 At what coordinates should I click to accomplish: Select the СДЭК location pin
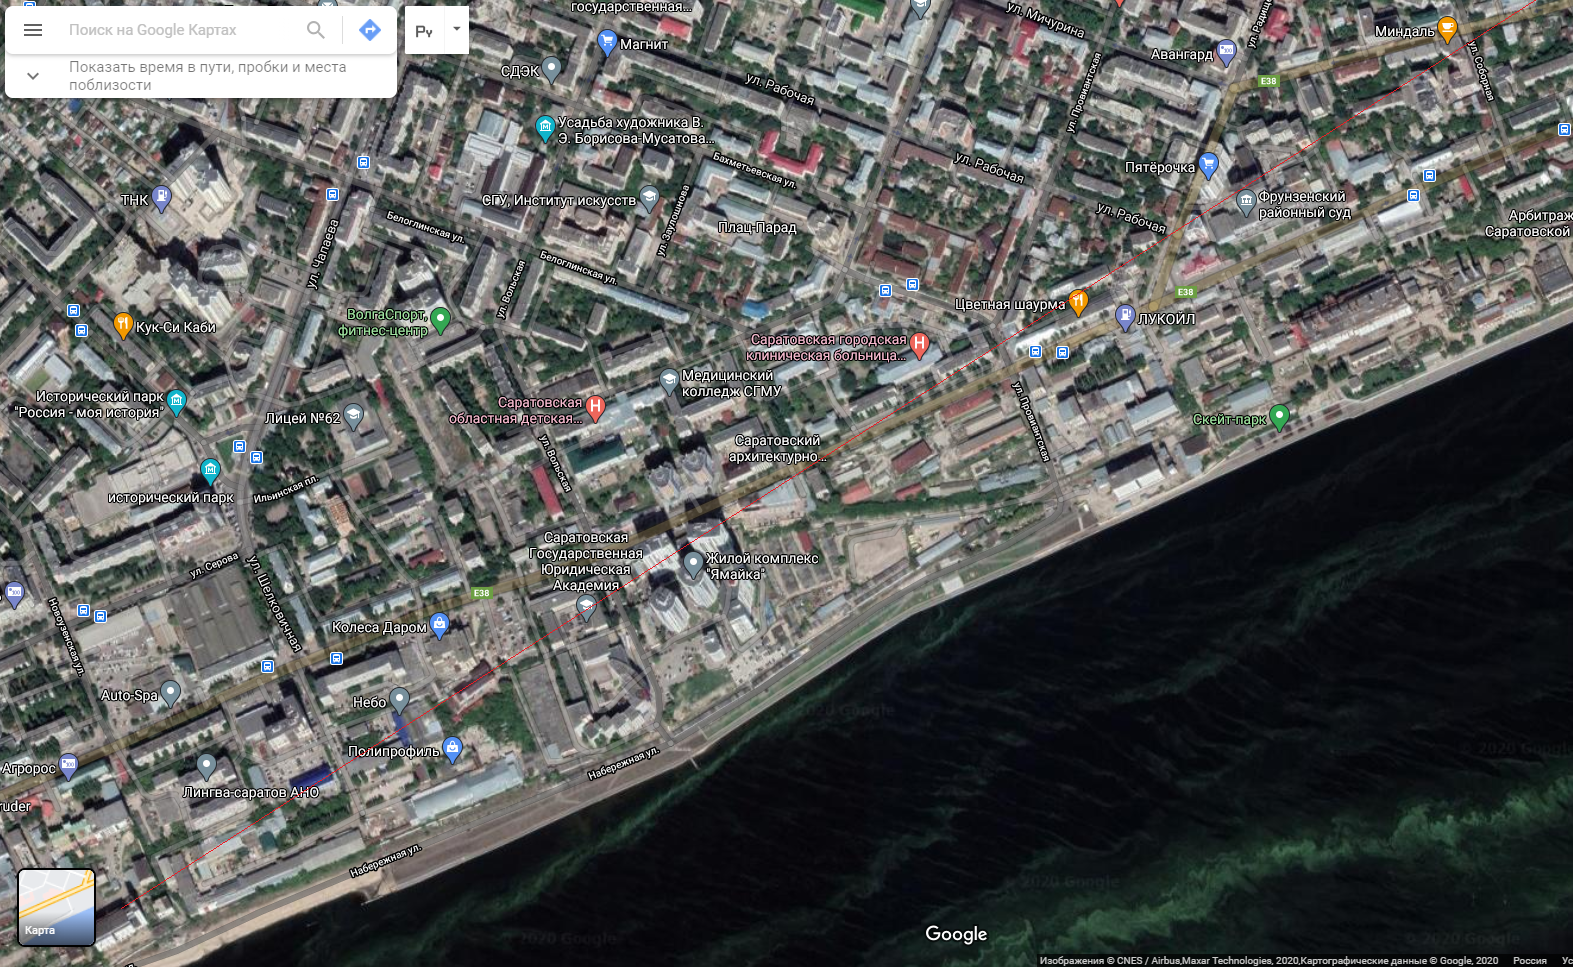[x=551, y=69]
